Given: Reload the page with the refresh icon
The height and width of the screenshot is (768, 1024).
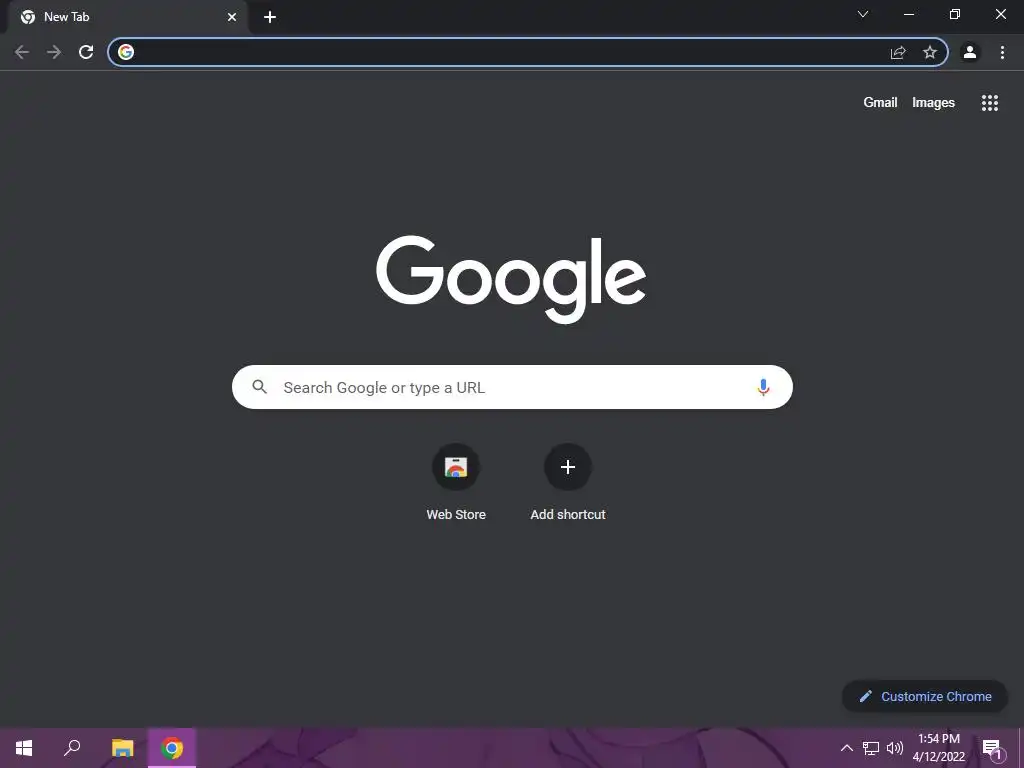Looking at the screenshot, I should 86,52.
